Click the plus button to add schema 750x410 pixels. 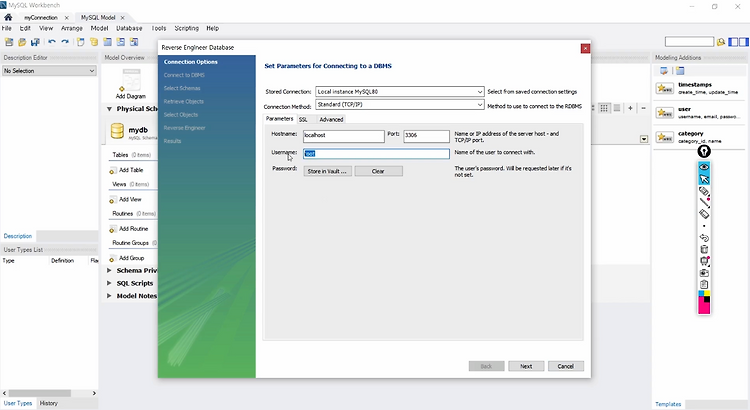[630, 108]
